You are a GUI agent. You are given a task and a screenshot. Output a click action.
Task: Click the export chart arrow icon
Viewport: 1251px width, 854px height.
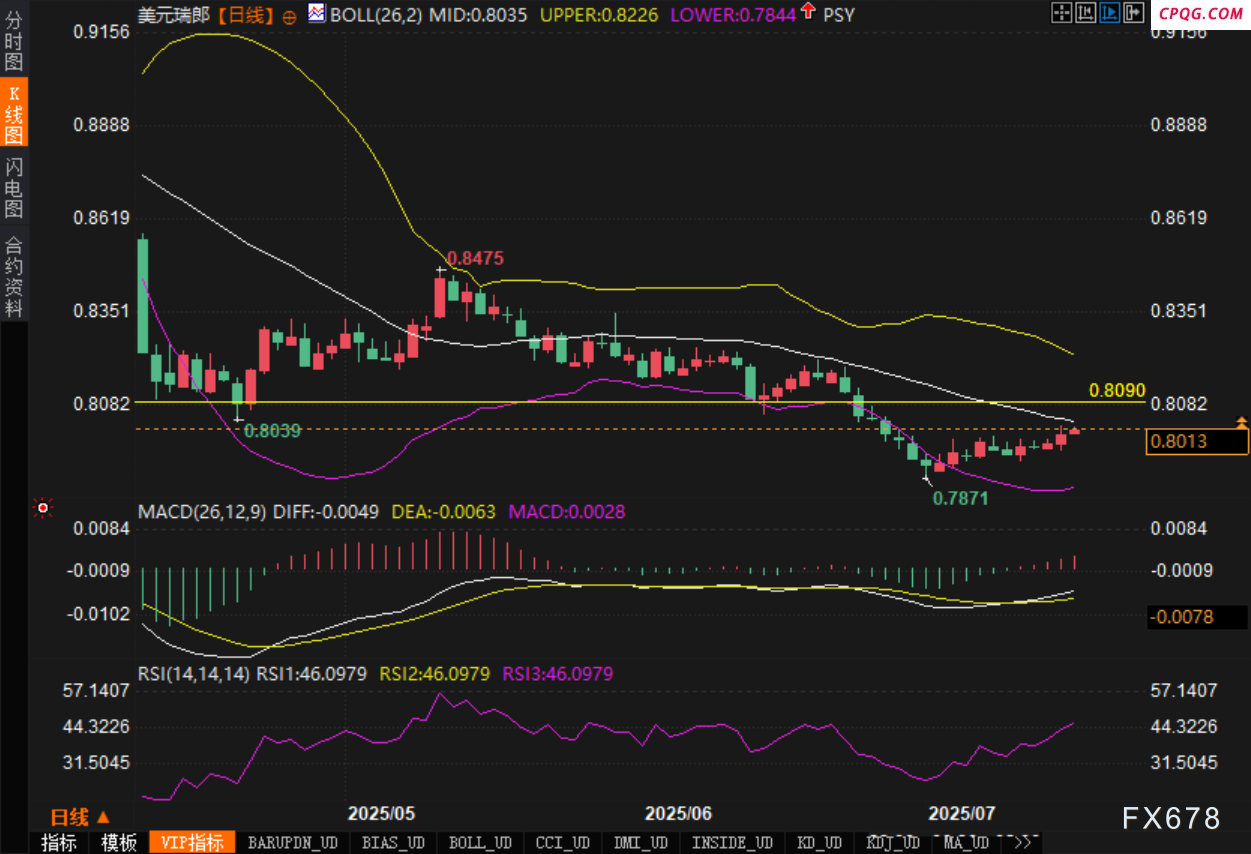[x=1133, y=13]
